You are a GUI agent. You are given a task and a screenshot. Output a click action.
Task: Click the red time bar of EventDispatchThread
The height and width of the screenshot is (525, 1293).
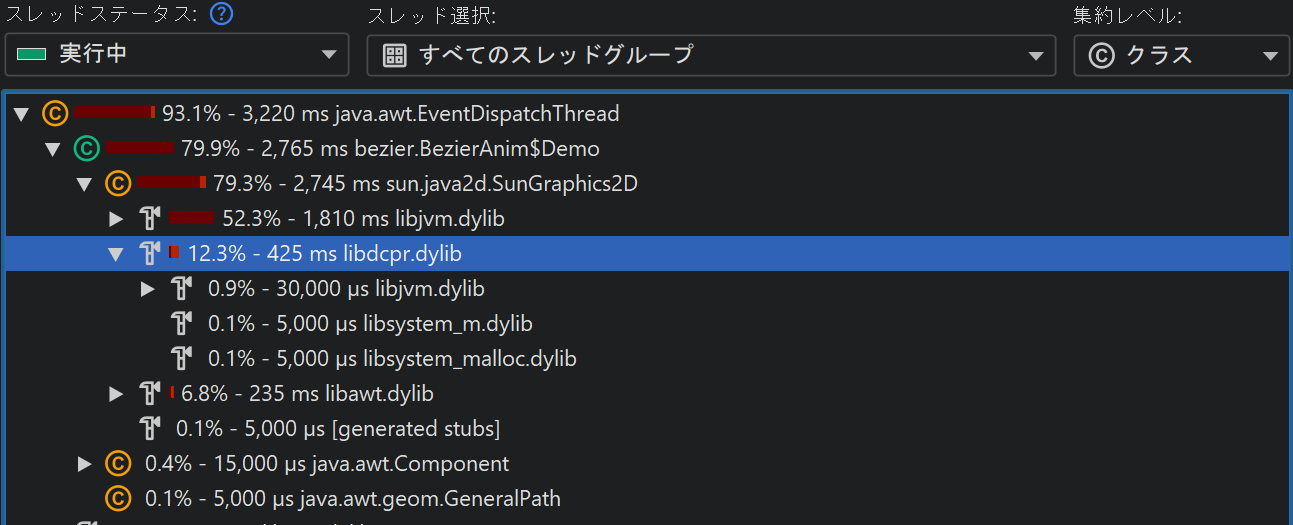click(x=114, y=112)
